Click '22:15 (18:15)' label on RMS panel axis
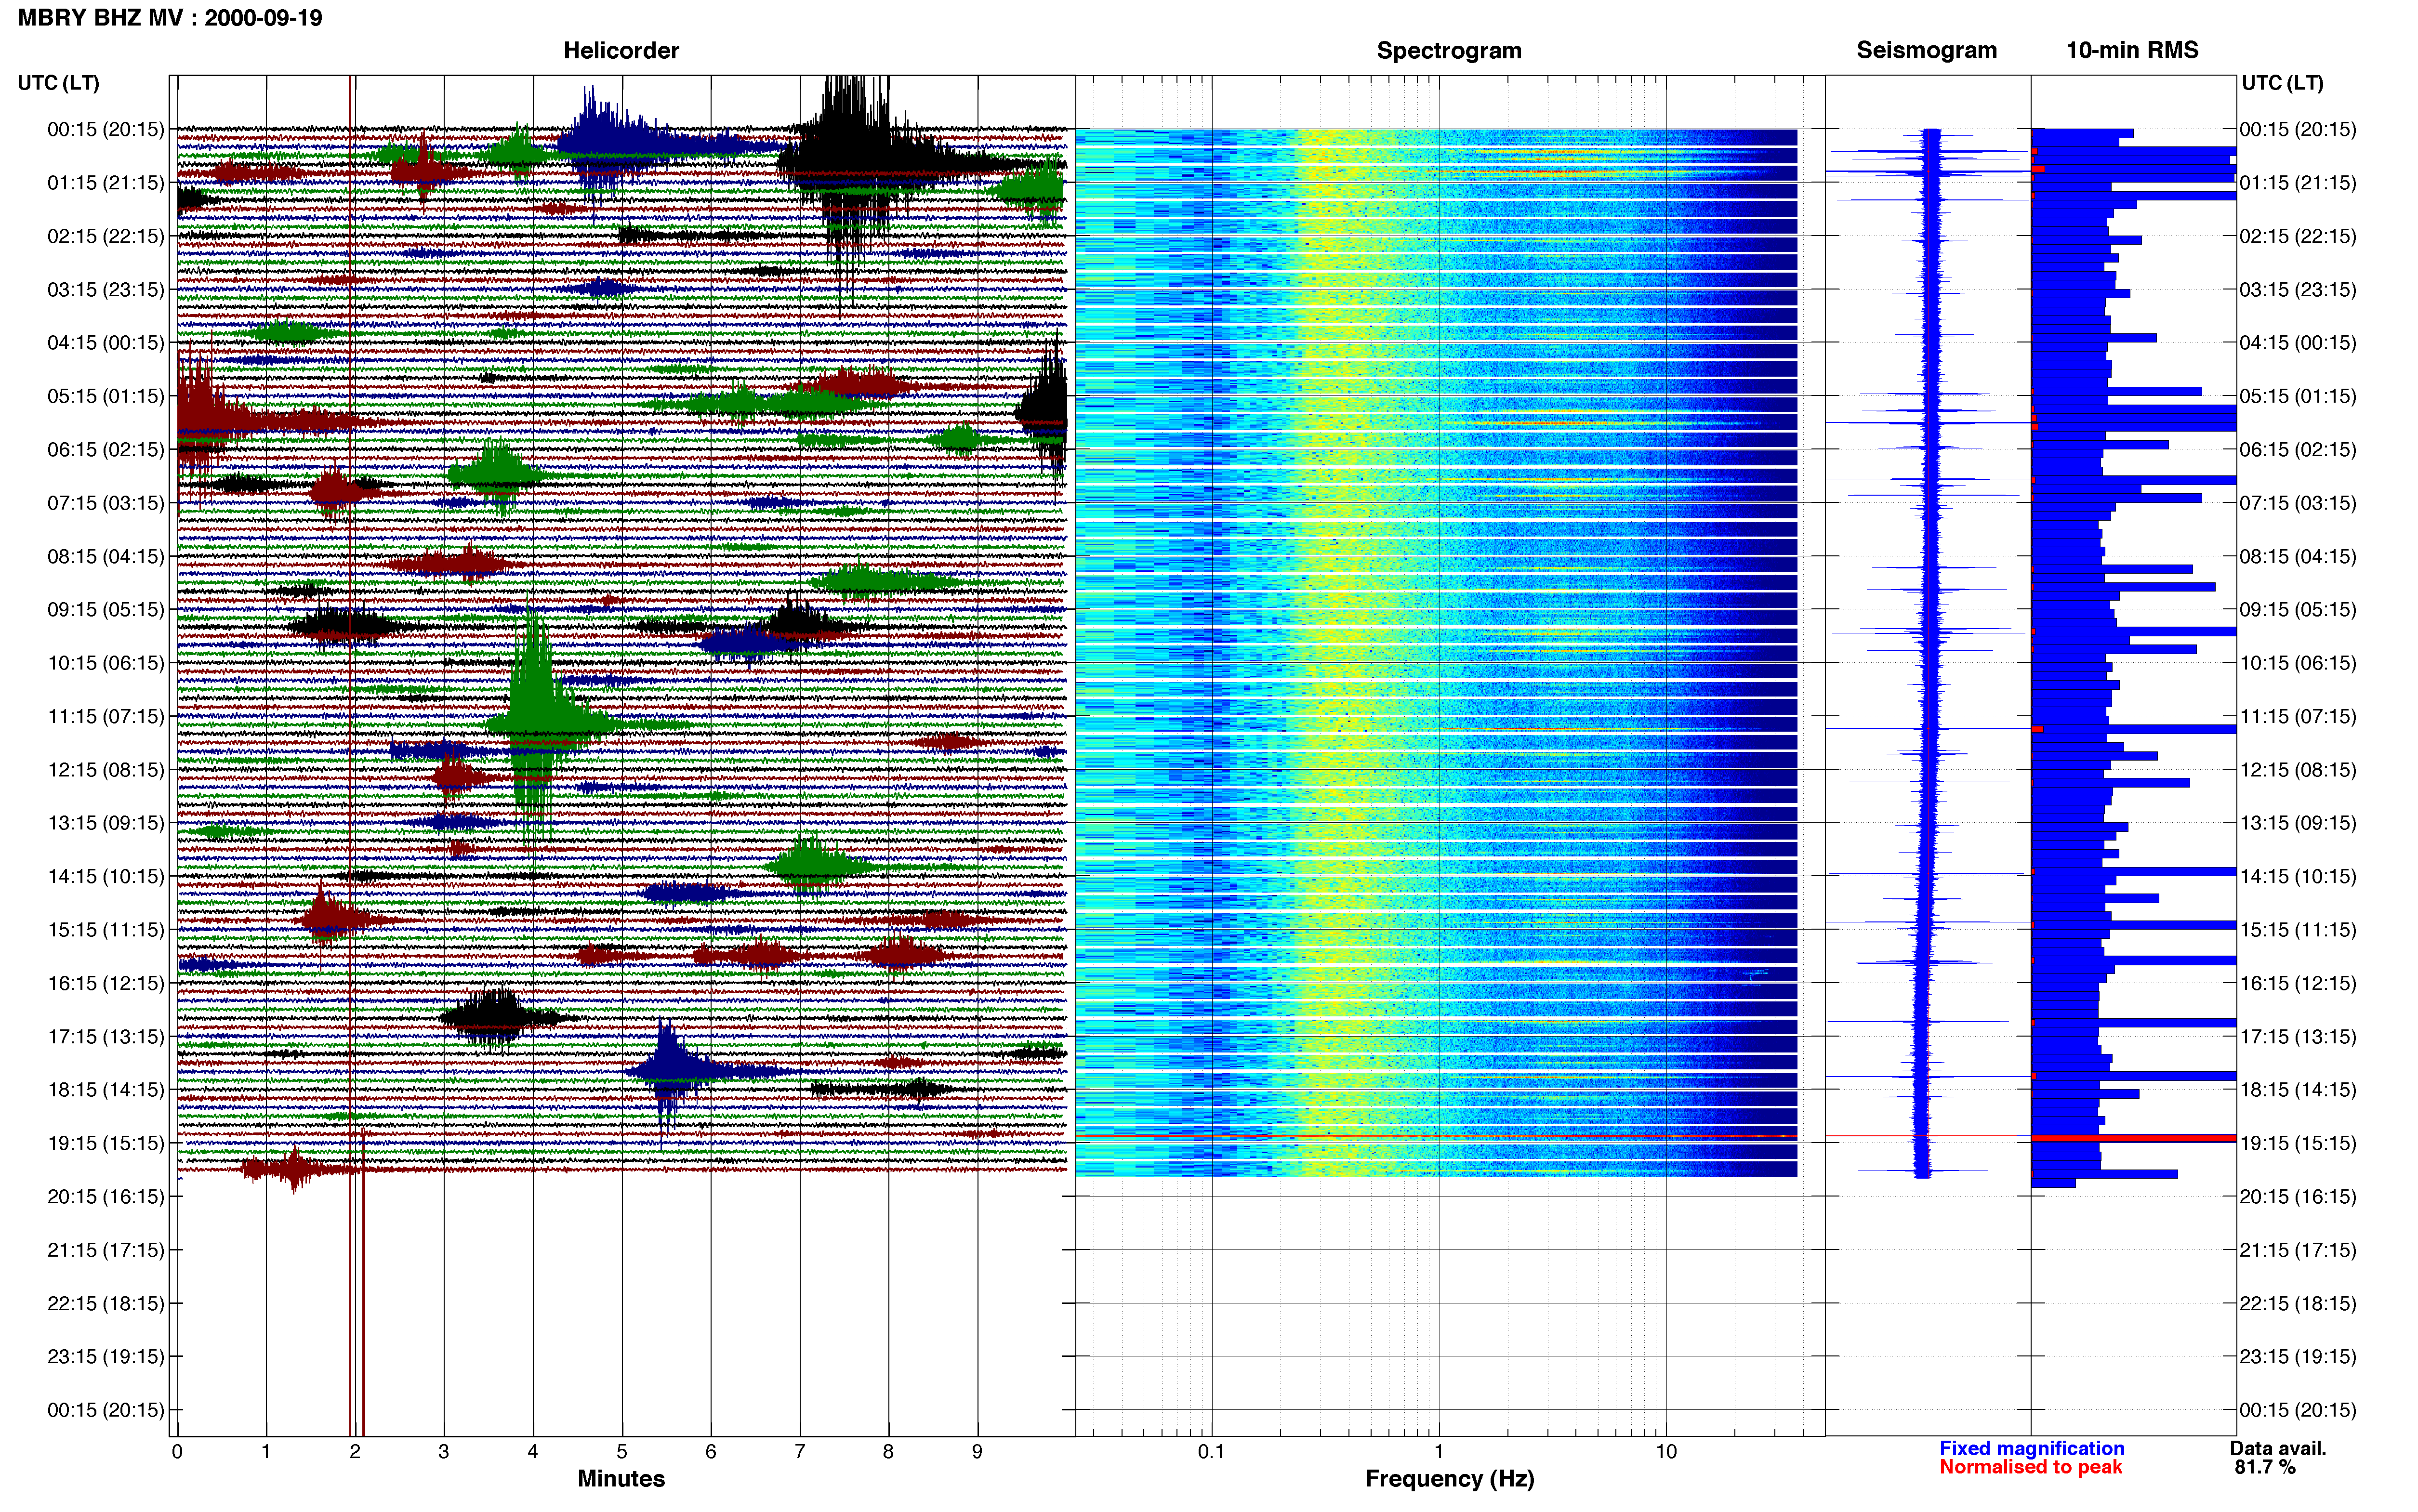 coord(2298,1304)
